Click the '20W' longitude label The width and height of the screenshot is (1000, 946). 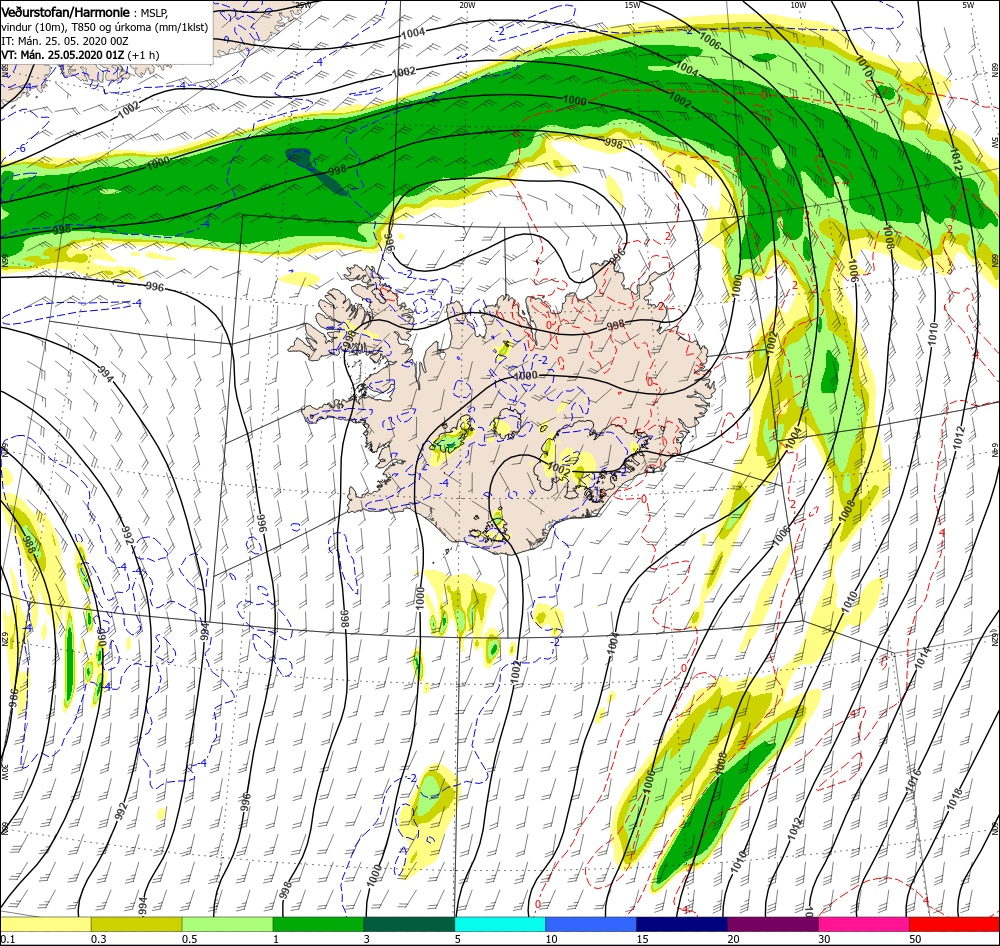pyautogui.click(x=467, y=5)
